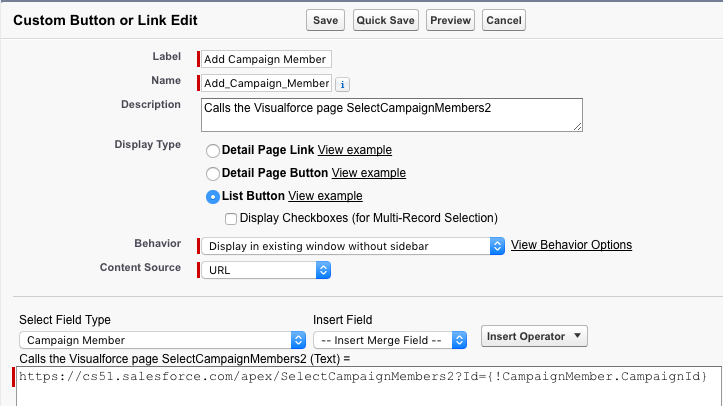Click the Insert Operator button
723x406 pixels.
click(x=534, y=336)
